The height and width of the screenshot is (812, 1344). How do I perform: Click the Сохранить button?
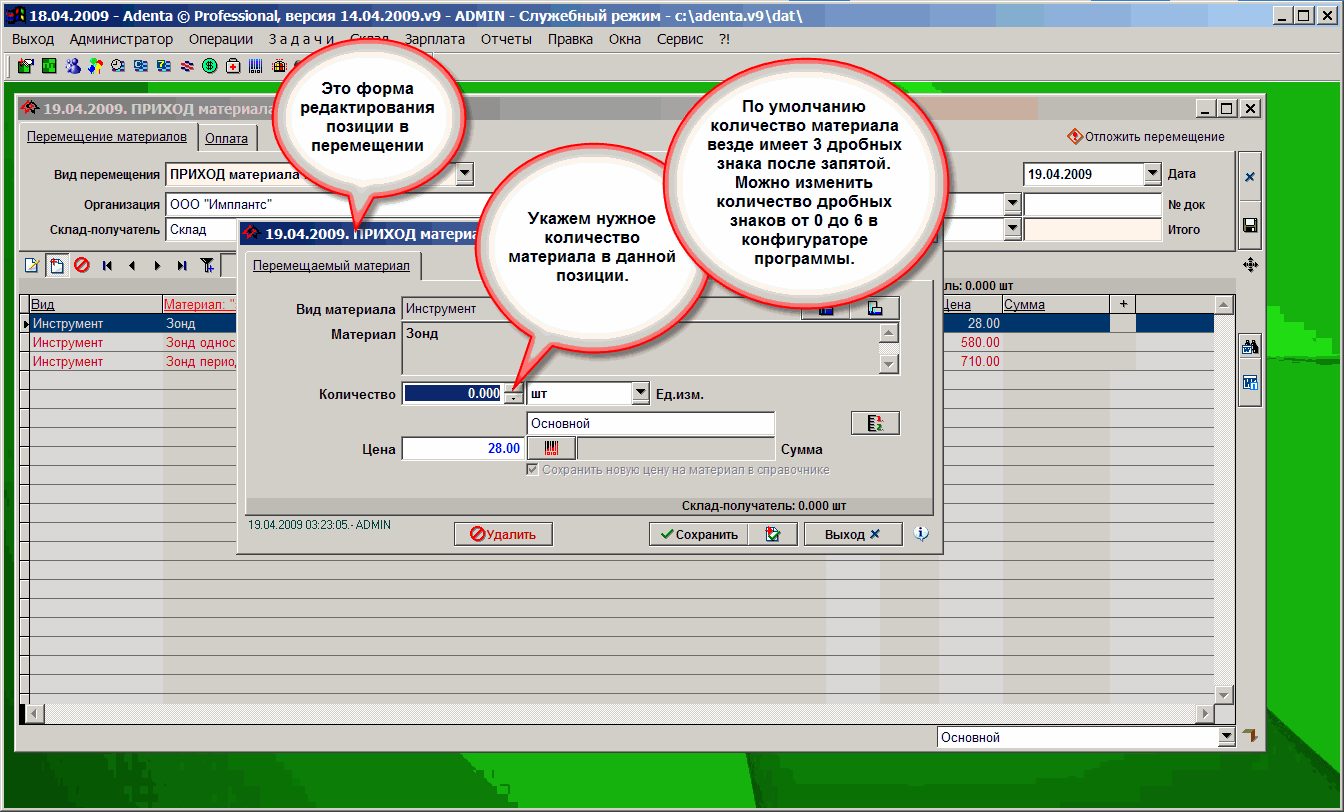[x=698, y=534]
